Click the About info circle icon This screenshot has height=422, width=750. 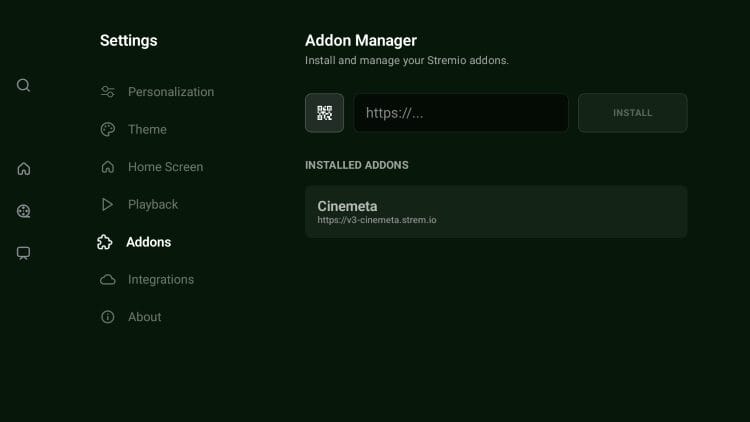(108, 317)
